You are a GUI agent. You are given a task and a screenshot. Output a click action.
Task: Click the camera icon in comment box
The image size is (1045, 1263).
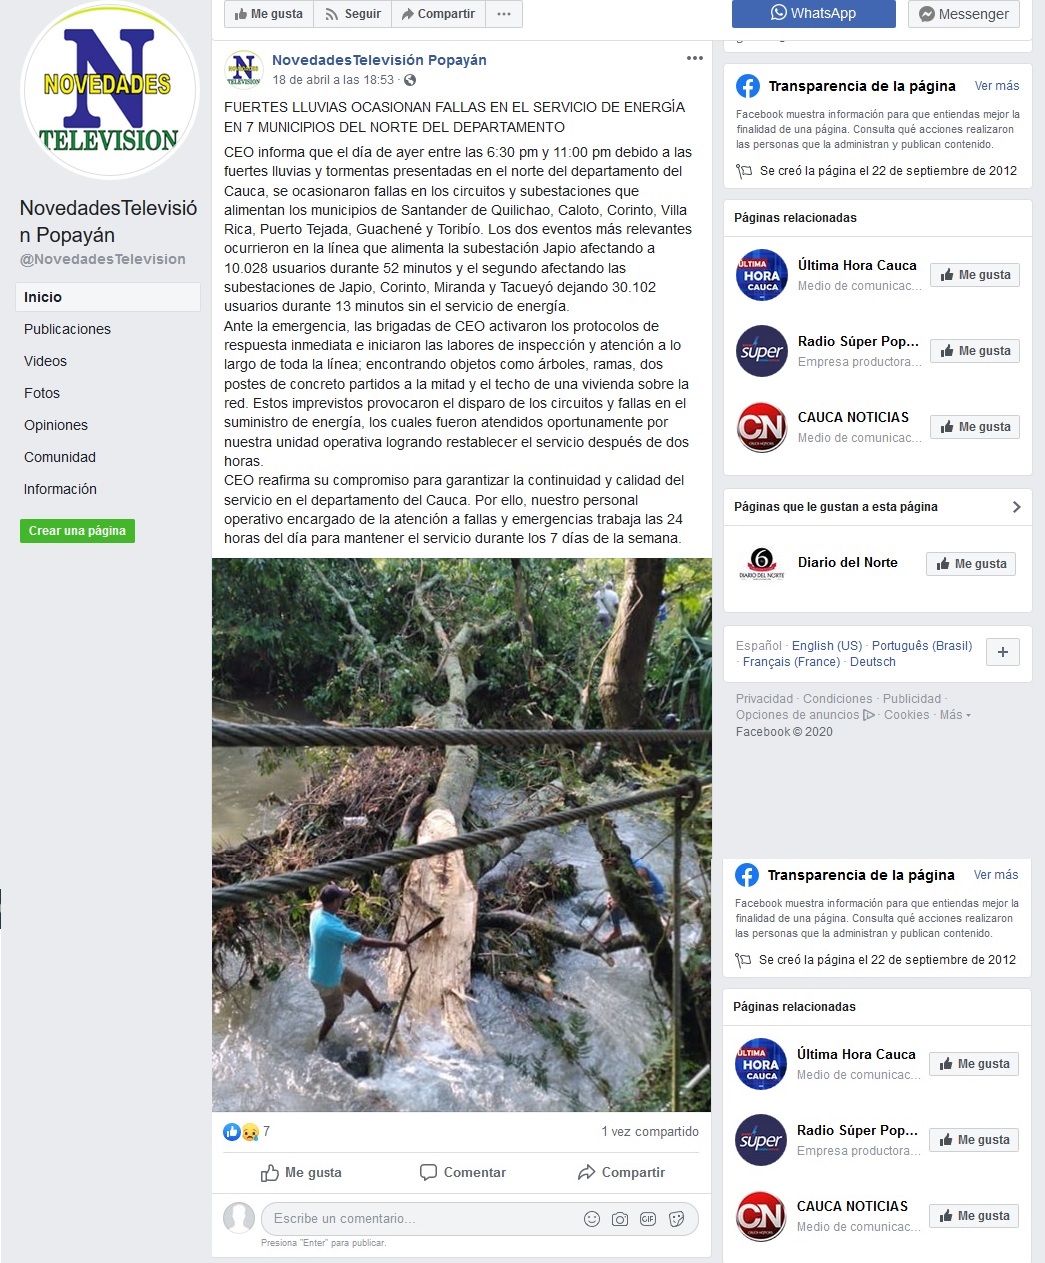(x=620, y=1218)
